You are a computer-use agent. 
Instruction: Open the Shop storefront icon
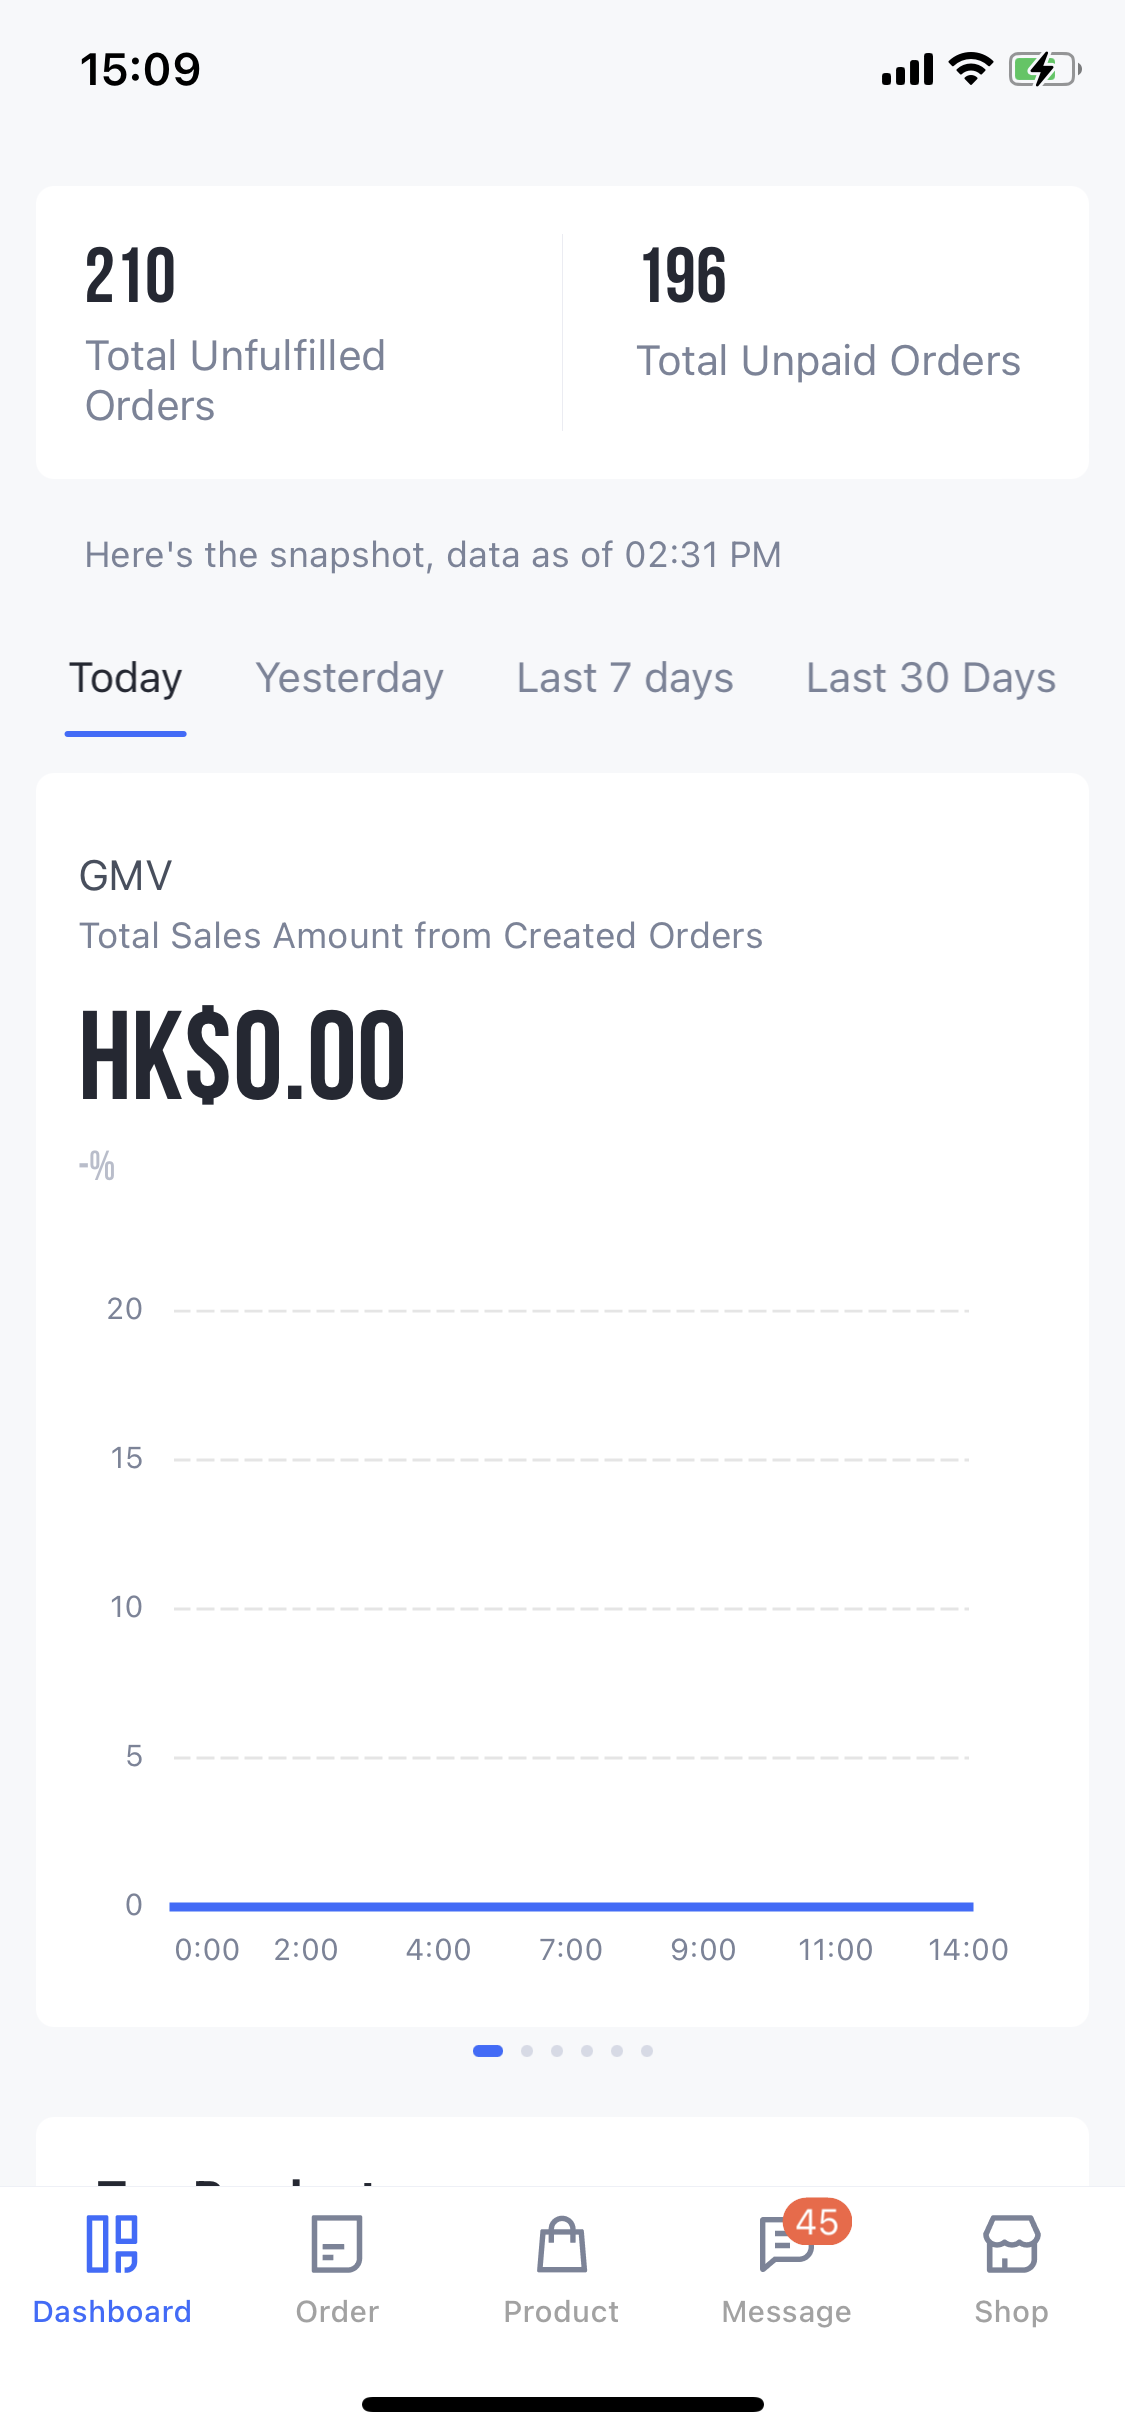coord(1011,2244)
